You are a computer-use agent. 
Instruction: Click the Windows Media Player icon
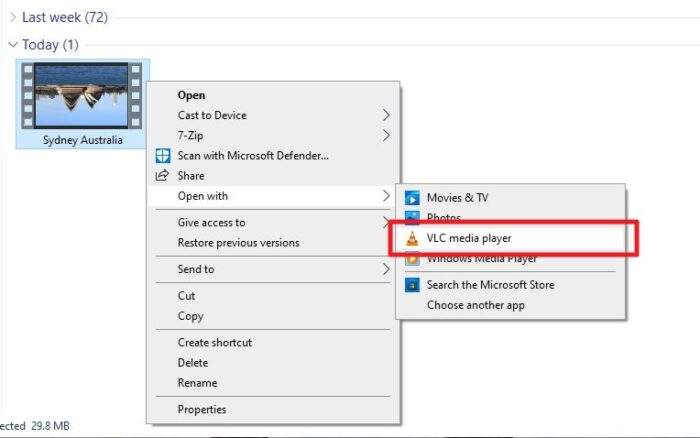tap(412, 259)
